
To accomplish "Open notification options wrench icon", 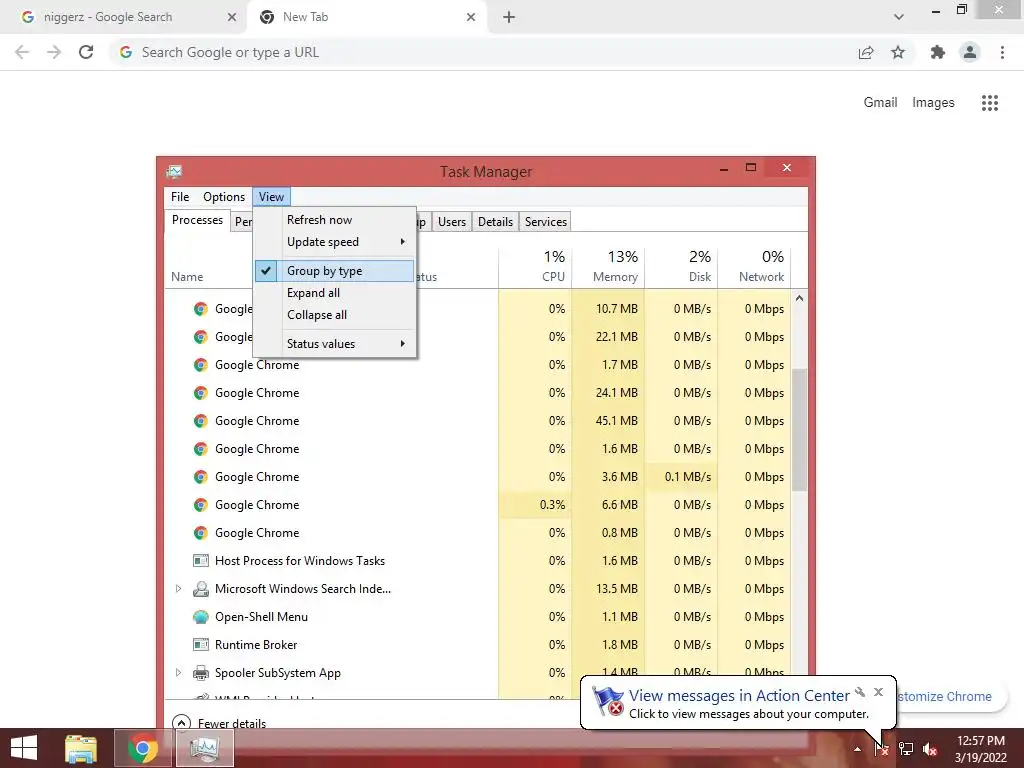I will click(x=860, y=692).
